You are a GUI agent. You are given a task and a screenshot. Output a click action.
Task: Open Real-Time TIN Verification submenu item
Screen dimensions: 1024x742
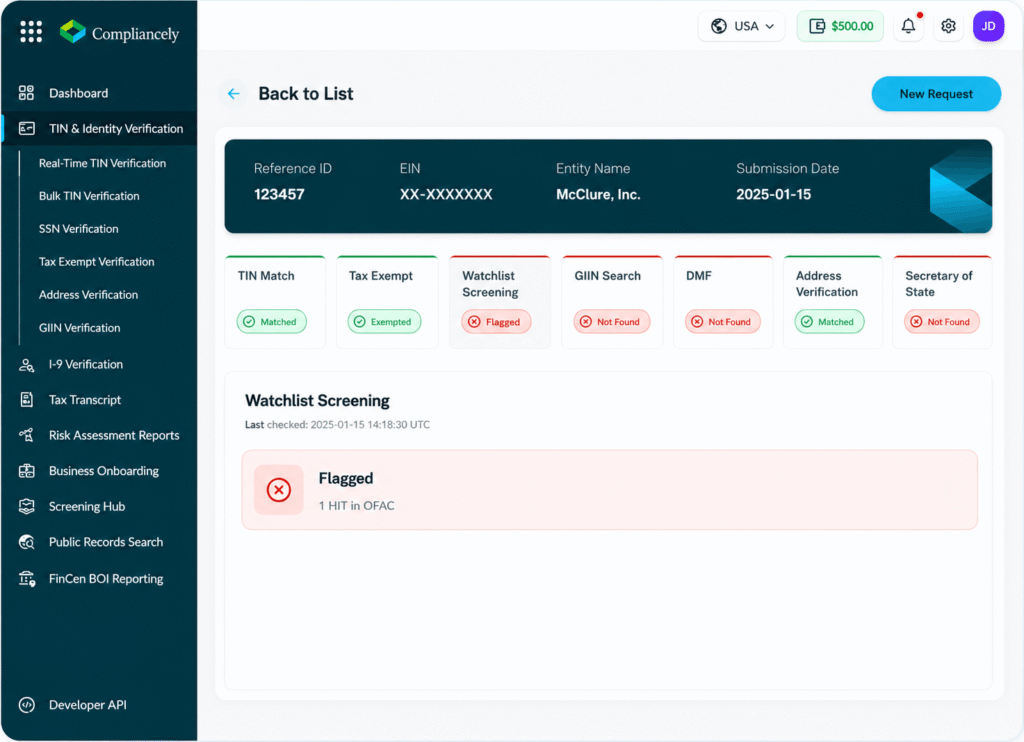coord(103,163)
